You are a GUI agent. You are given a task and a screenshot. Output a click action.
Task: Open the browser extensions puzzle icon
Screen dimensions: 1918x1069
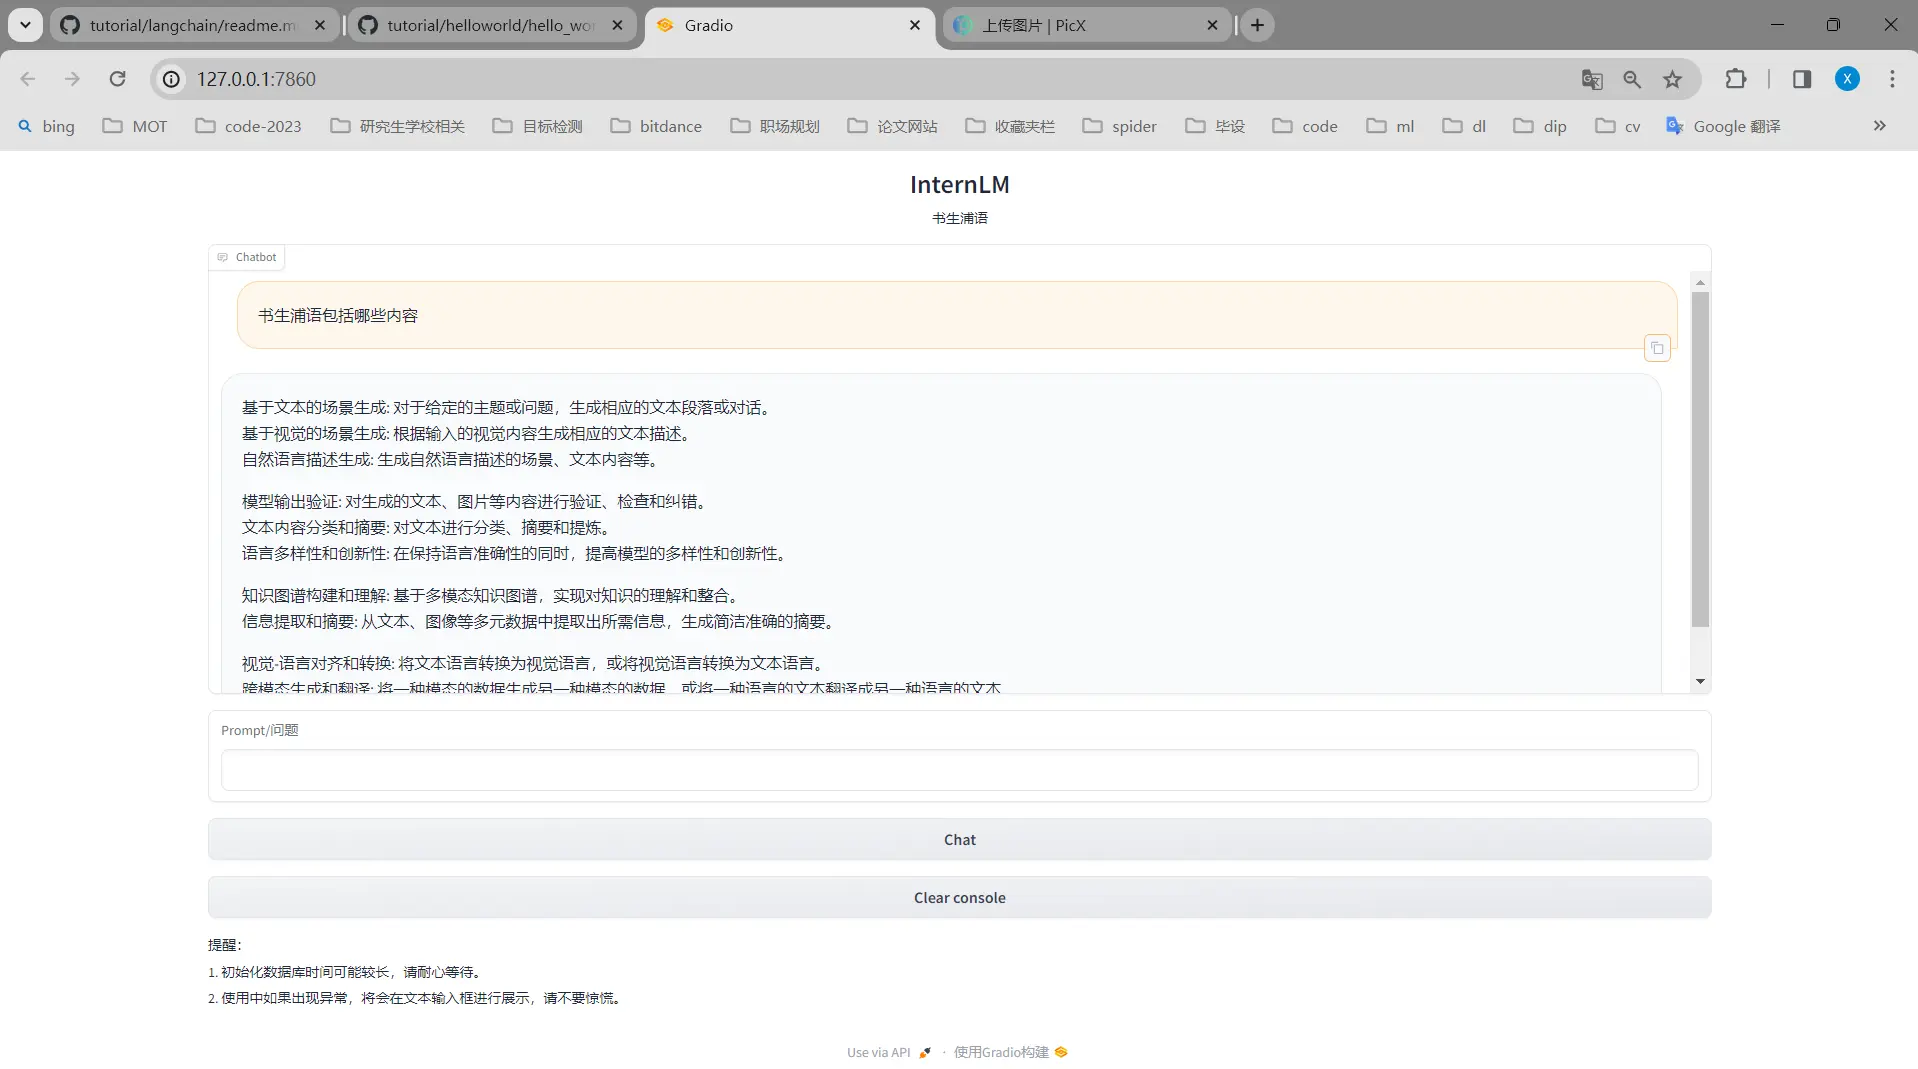point(1736,79)
